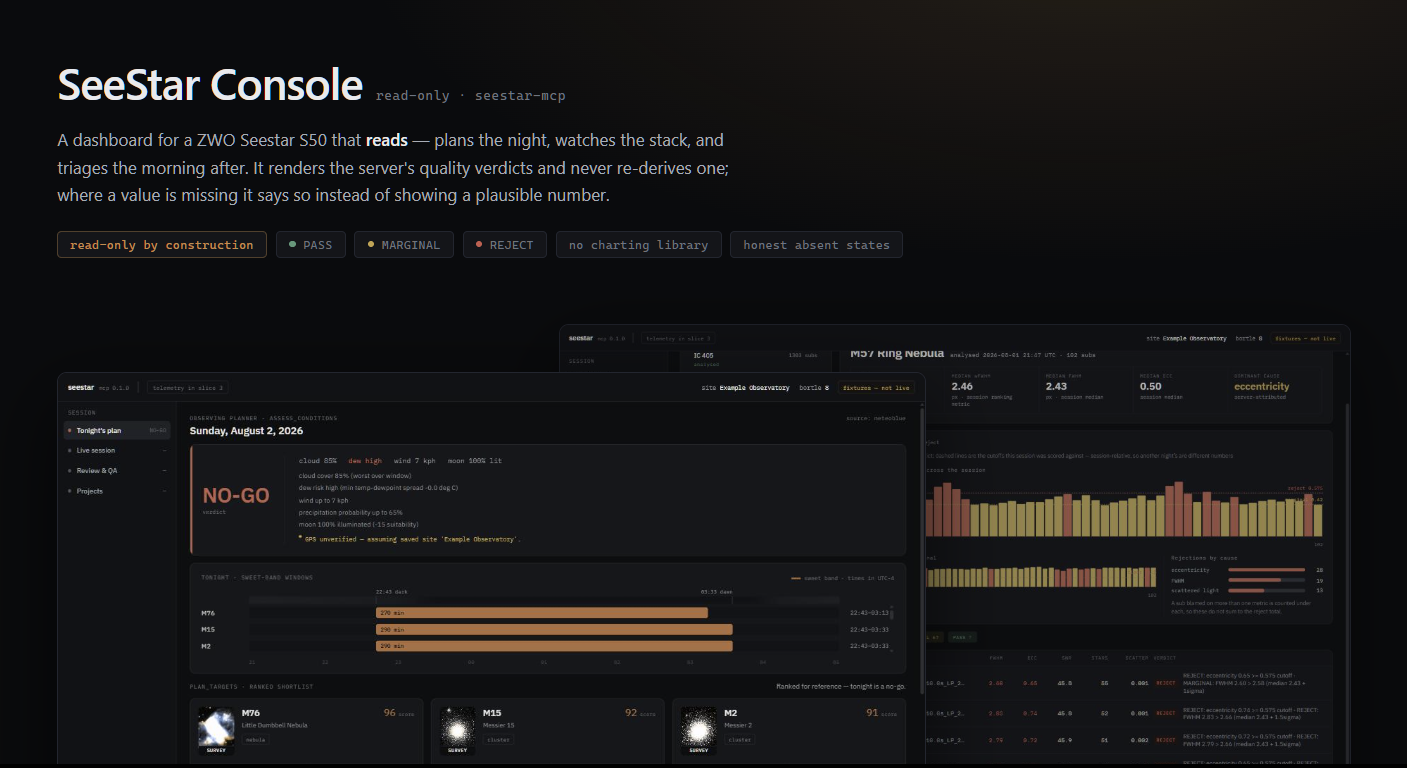Select the 'read-only by construction' badge
Image resolution: width=1407 pixels, height=768 pixels.
coord(162,245)
